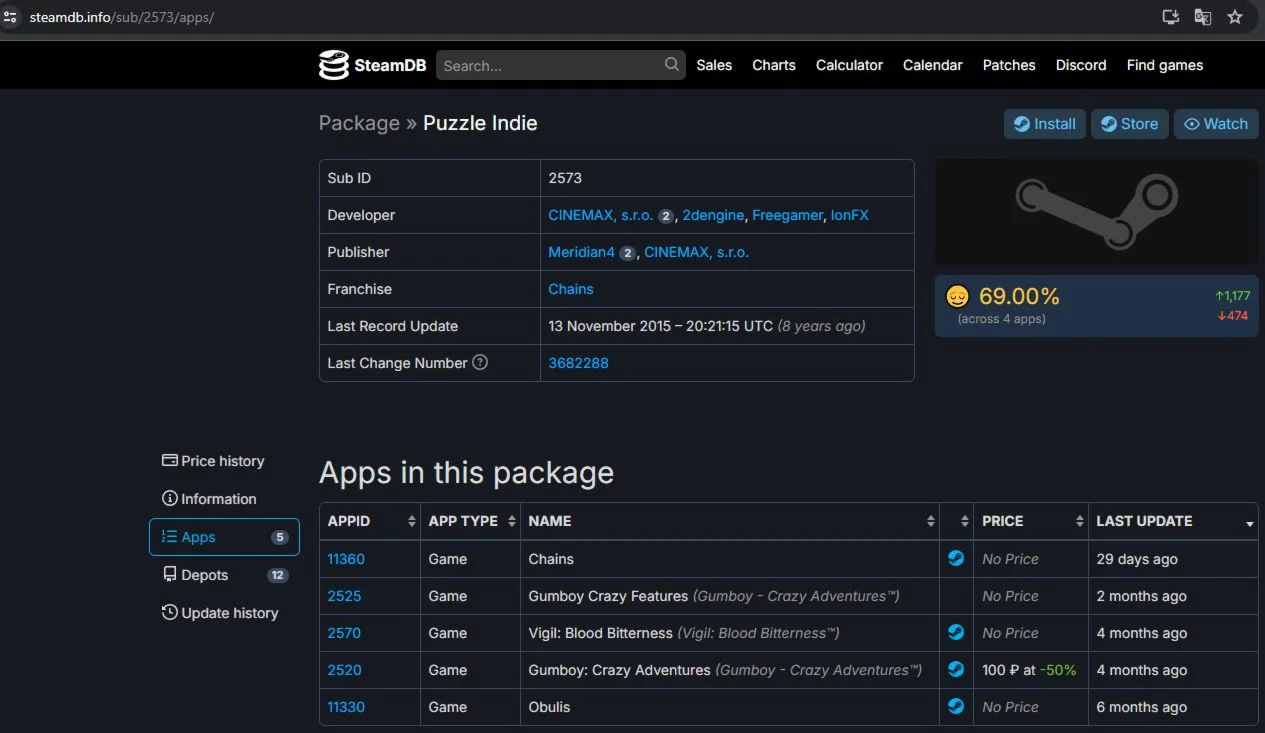The image size is (1265, 733).
Task: Open the Freegamer developer link
Action: click(788, 215)
